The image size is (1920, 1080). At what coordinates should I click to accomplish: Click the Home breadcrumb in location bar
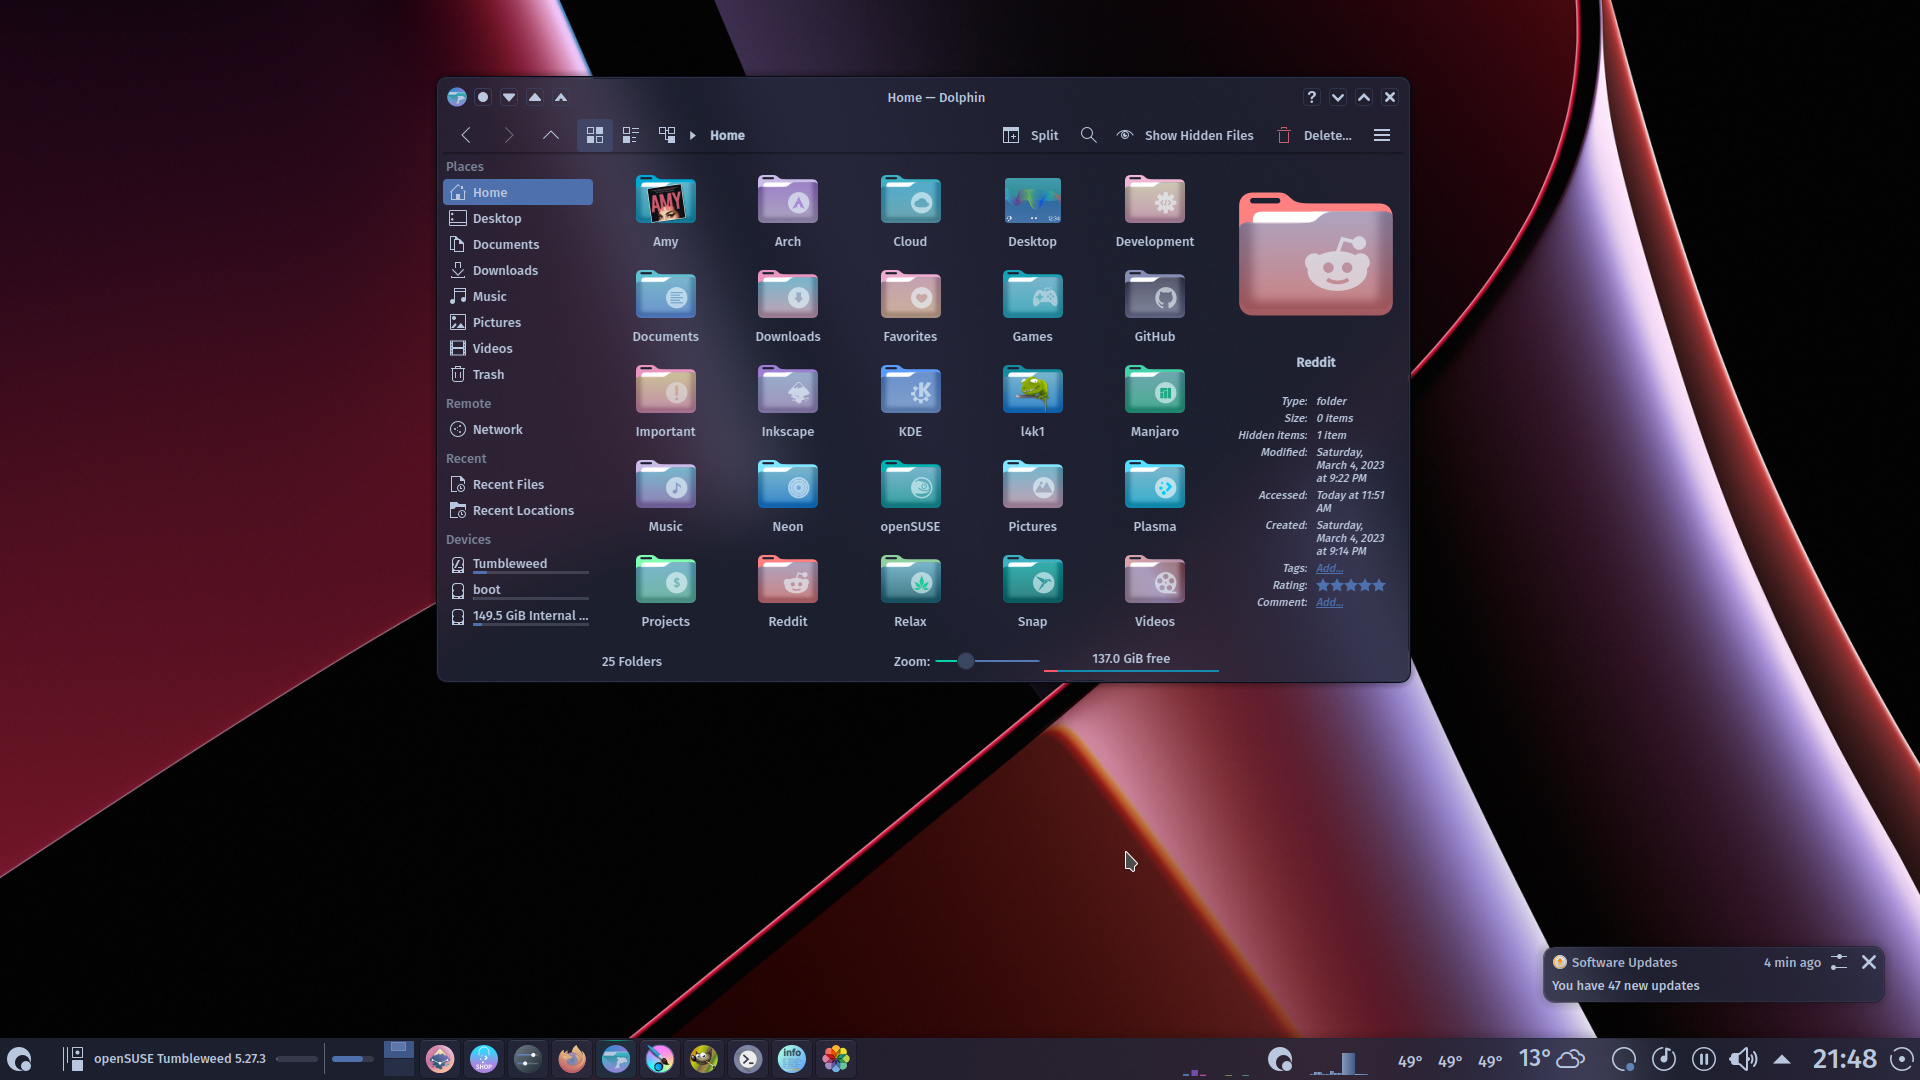point(727,135)
